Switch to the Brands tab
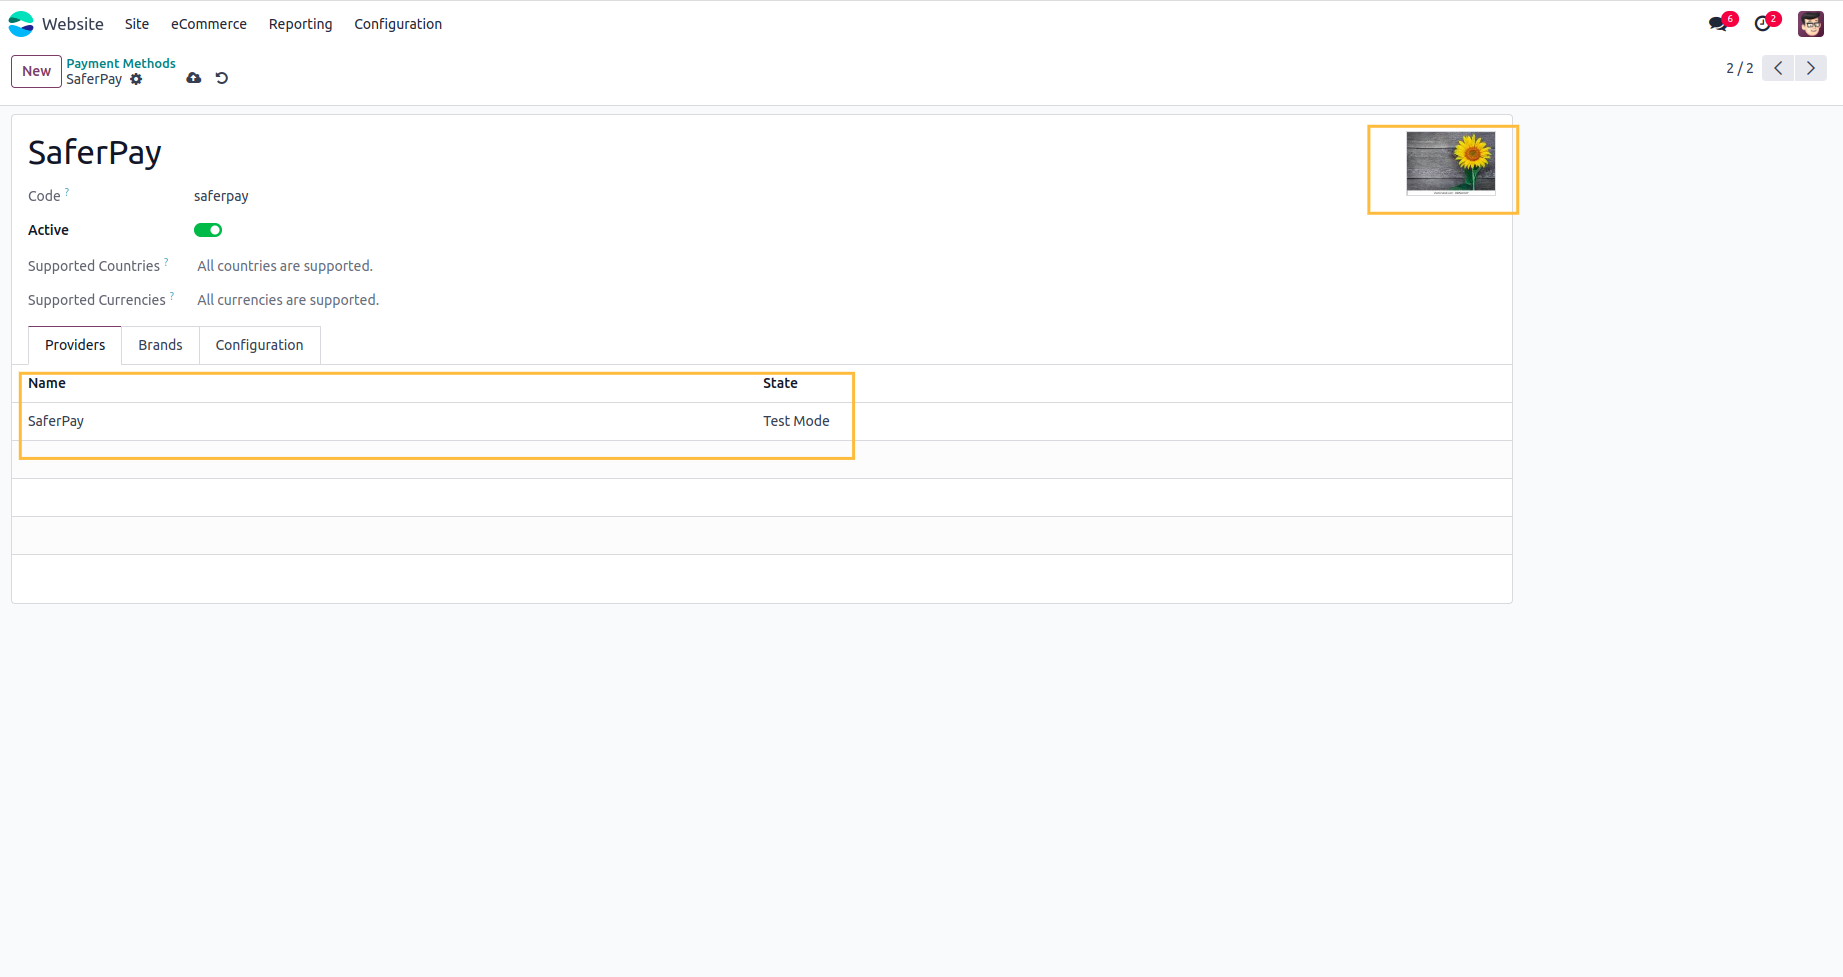Viewport: 1843px width, 977px height. coord(160,345)
